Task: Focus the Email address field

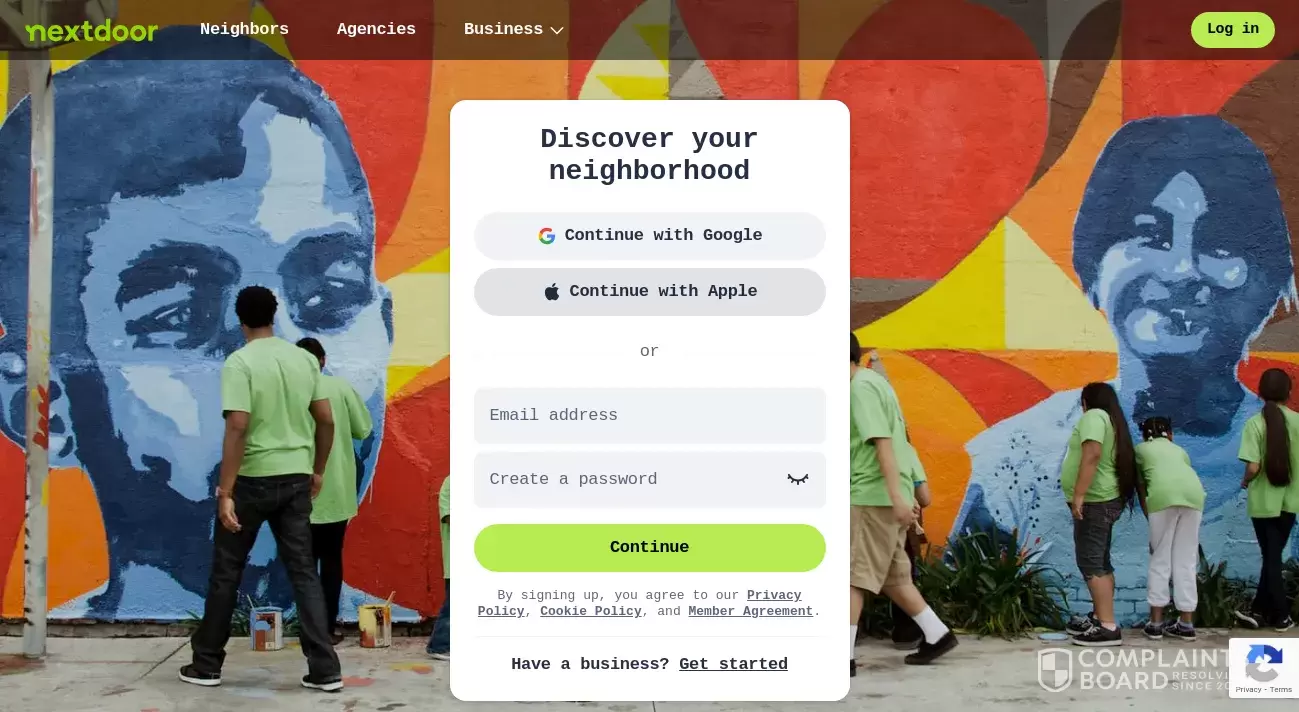Action: point(650,415)
